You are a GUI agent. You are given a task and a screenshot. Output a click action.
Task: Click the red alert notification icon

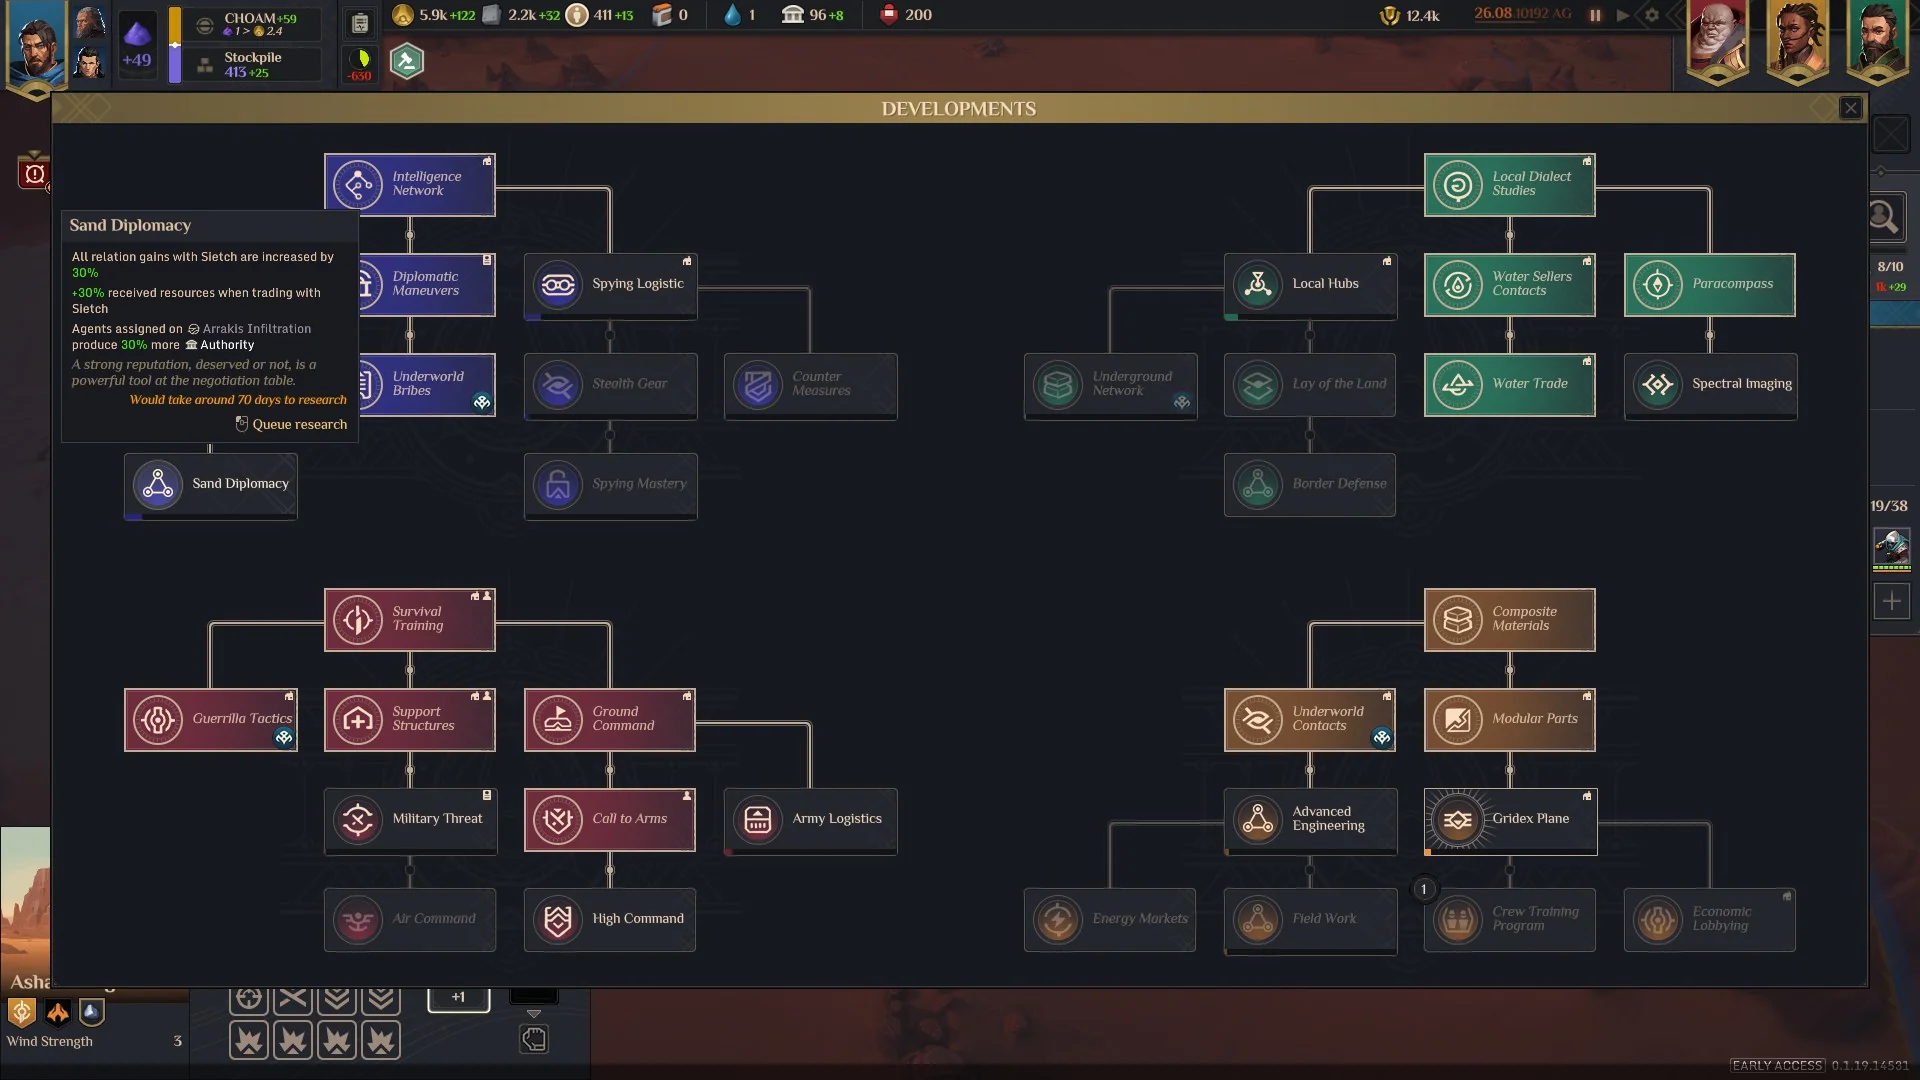tap(34, 174)
